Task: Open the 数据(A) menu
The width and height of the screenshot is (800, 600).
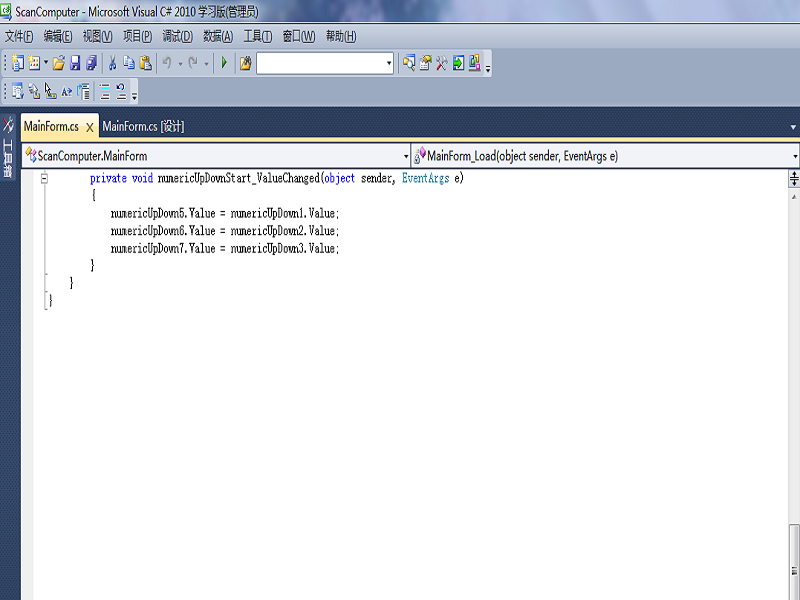Action: point(218,36)
